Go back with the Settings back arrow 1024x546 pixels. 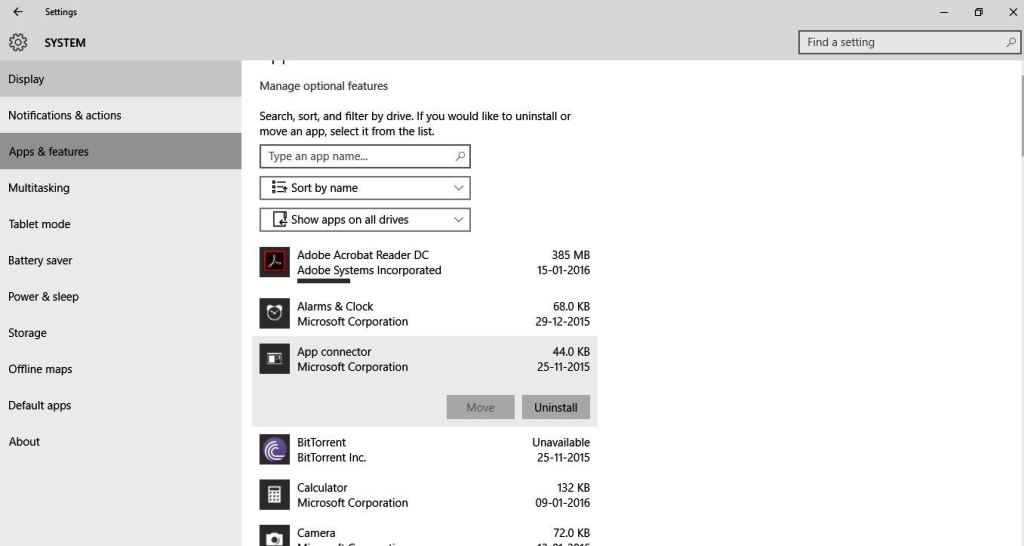[x=18, y=12]
